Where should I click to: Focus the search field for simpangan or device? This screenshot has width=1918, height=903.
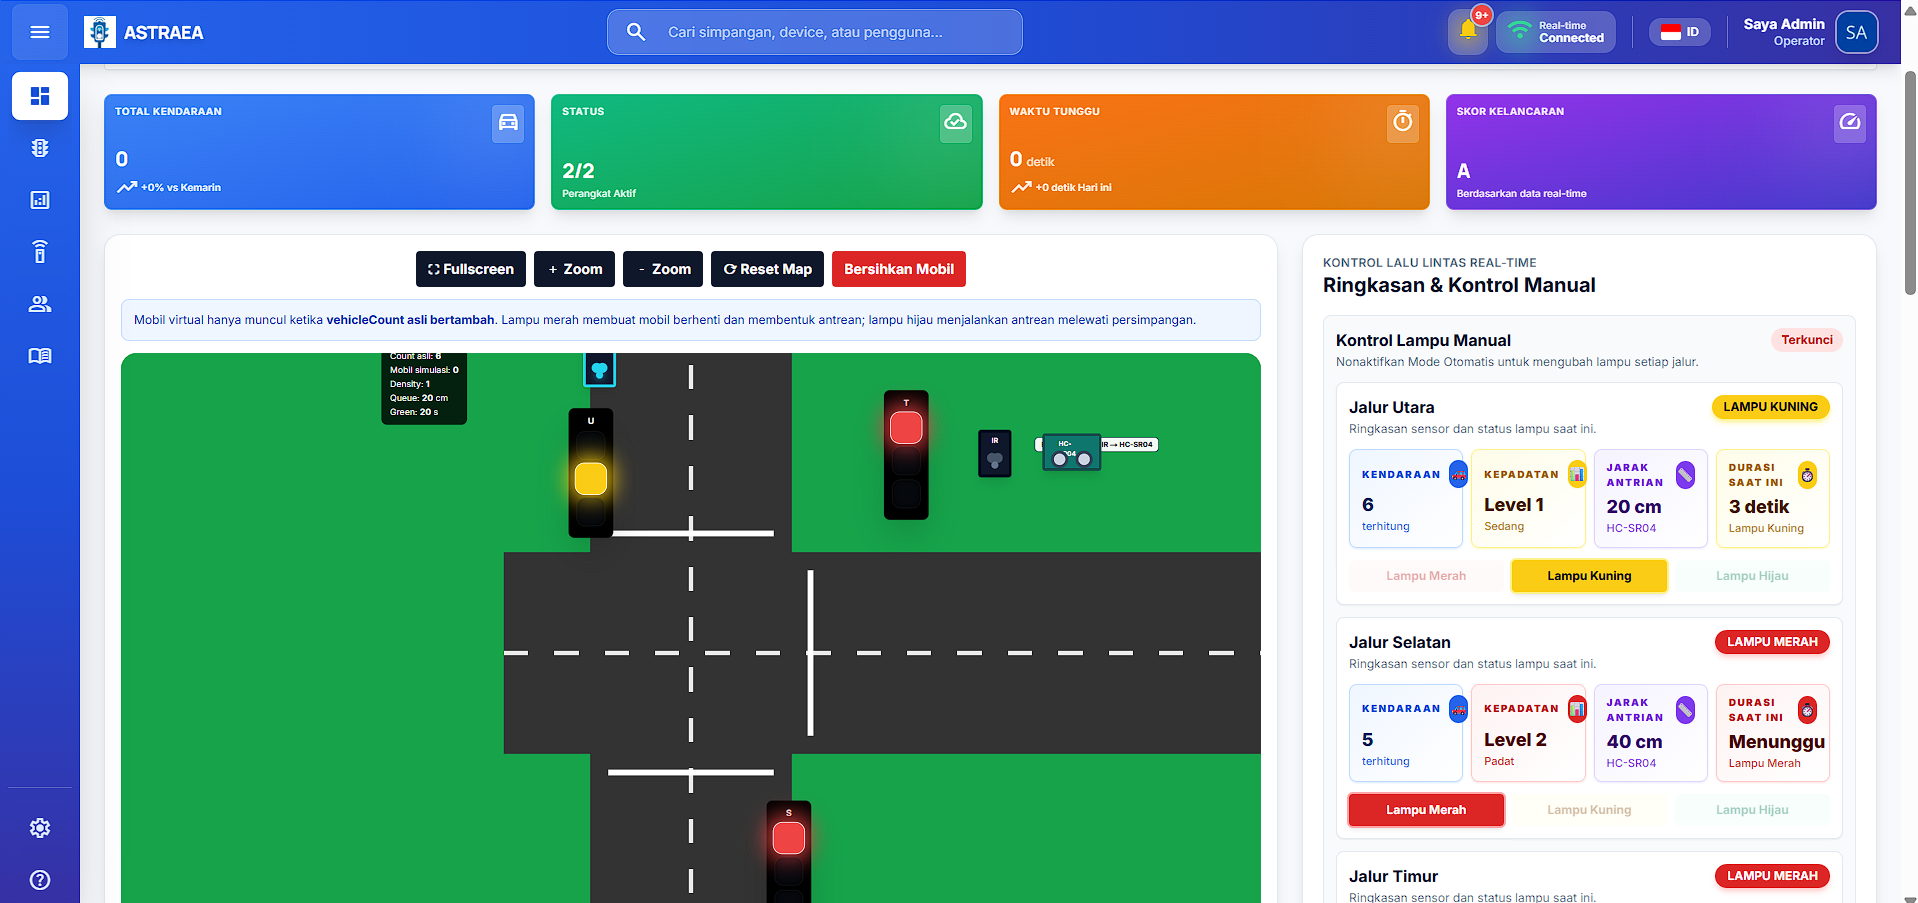tap(815, 32)
